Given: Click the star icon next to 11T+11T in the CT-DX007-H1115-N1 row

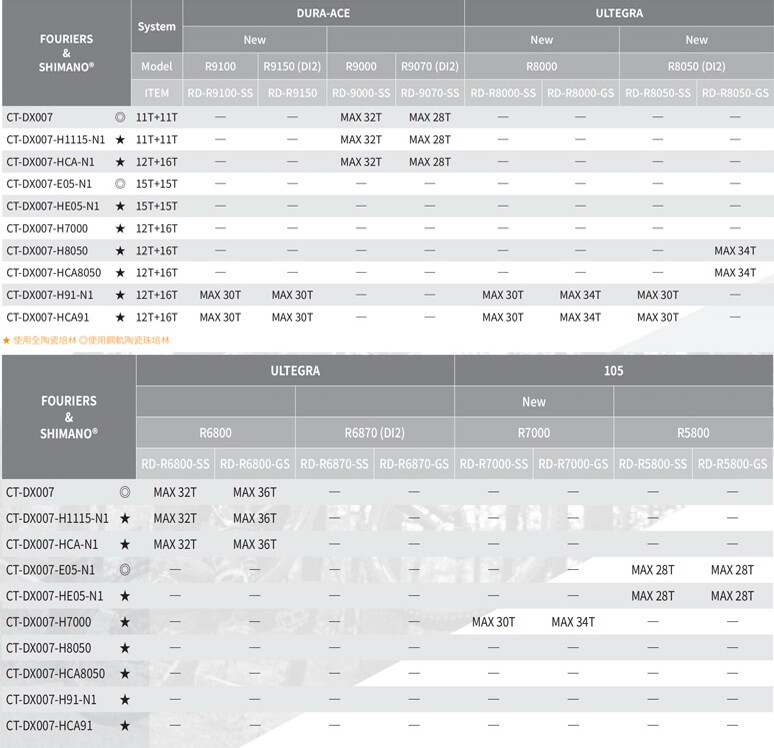Looking at the screenshot, I should 120,140.
